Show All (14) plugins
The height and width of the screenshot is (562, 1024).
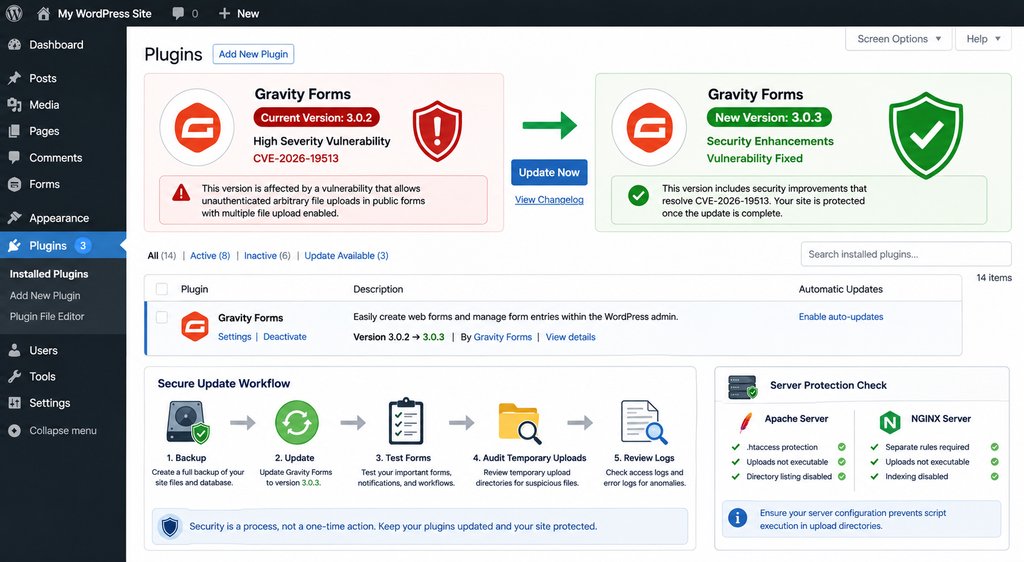coord(162,256)
